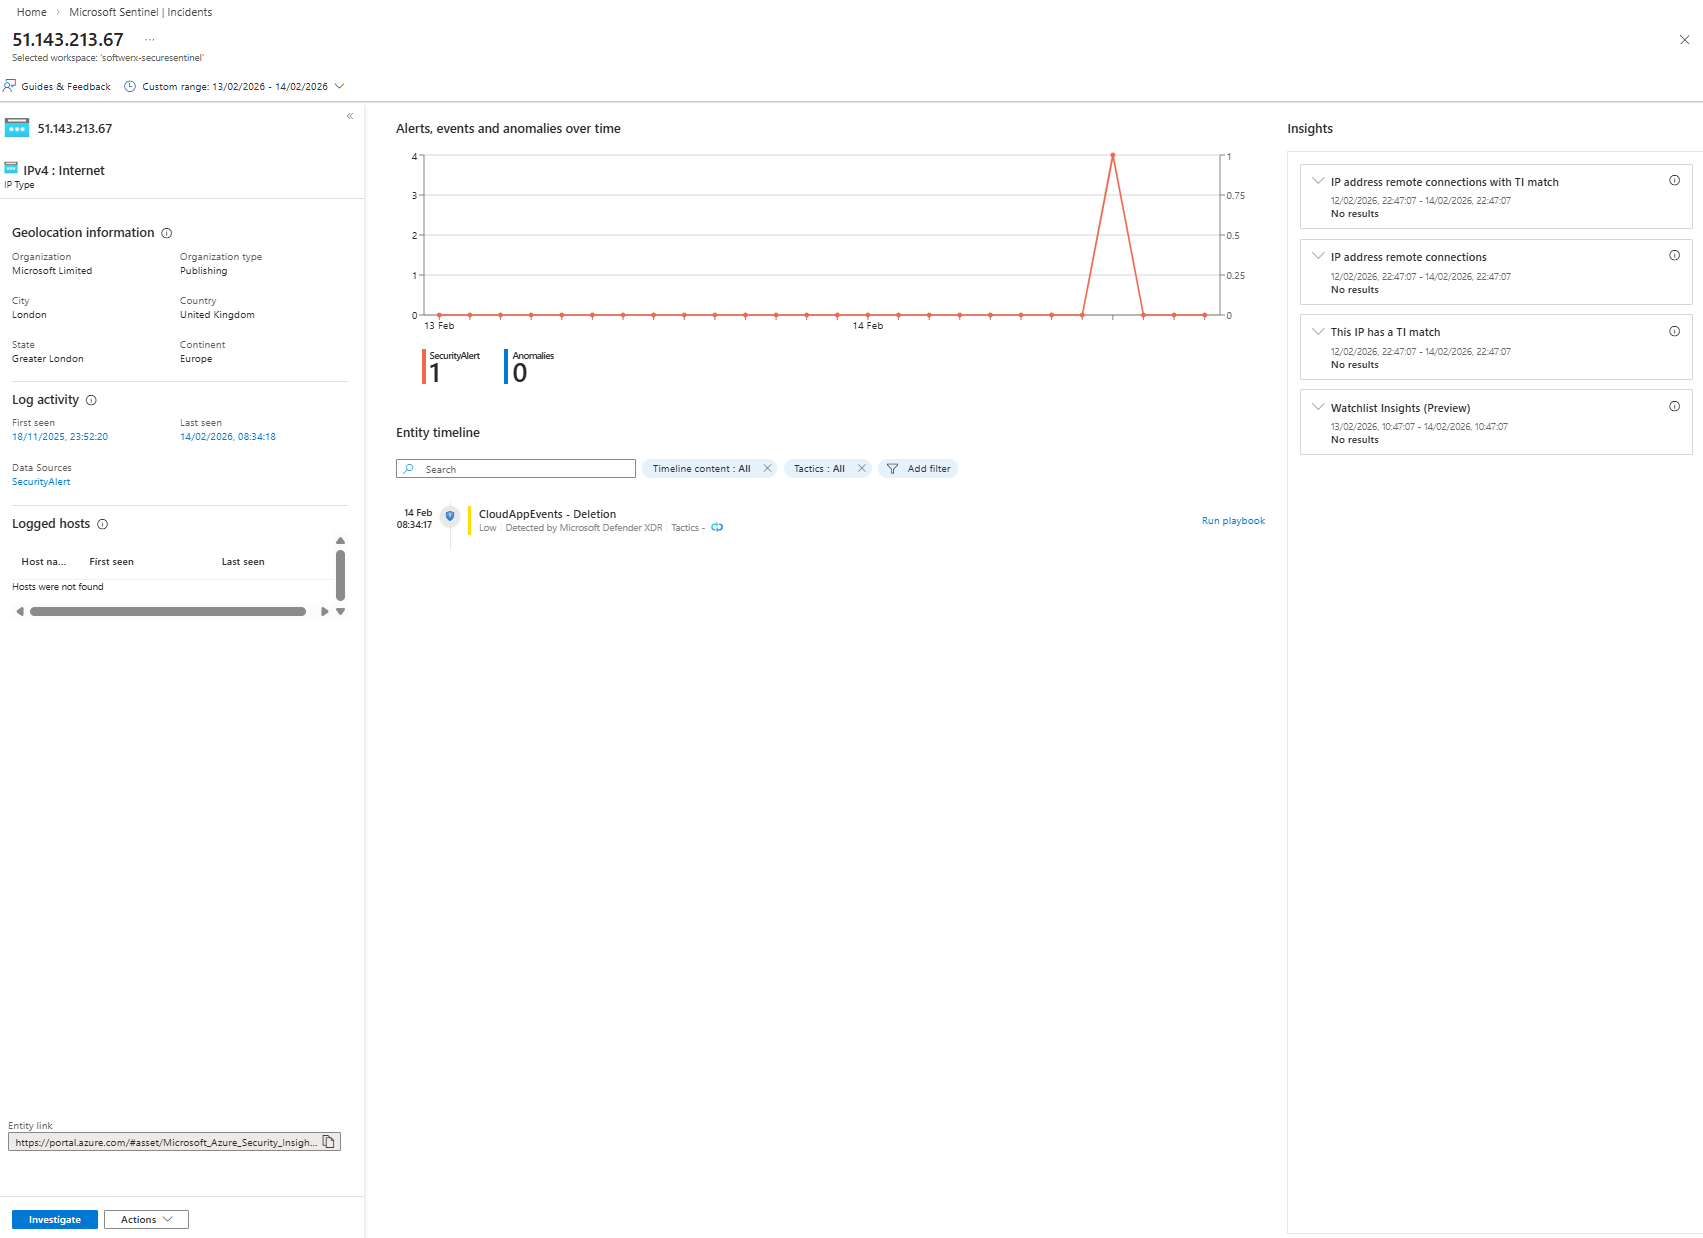Expand IP address remote connections insight
This screenshot has height=1238, width=1703.
tap(1318, 256)
